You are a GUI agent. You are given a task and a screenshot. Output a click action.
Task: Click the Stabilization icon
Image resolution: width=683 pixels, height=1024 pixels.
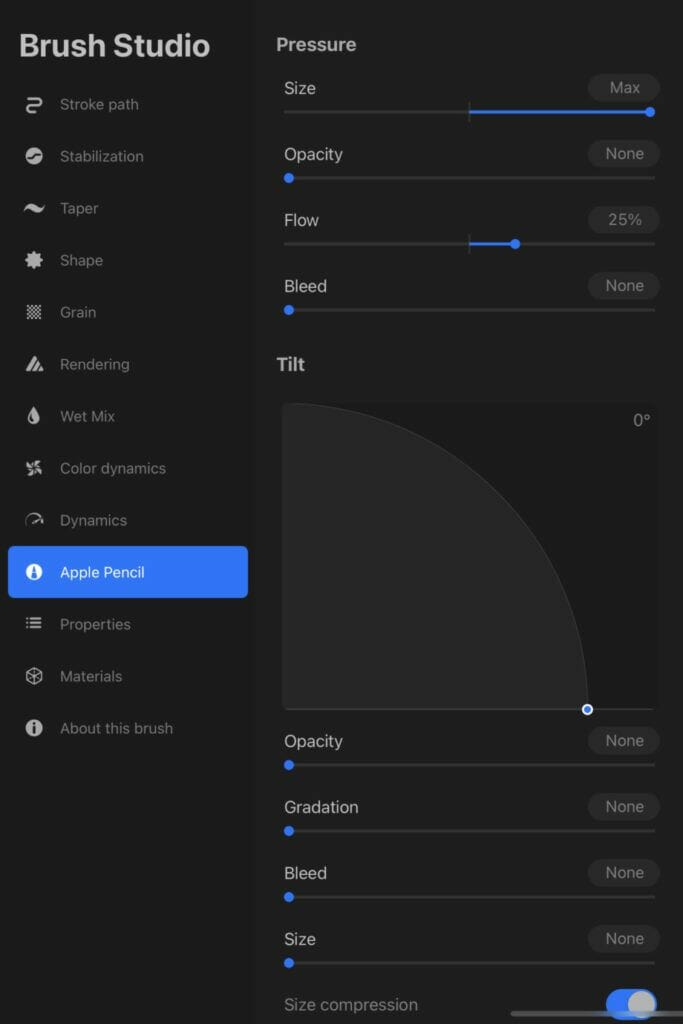[x=34, y=156]
